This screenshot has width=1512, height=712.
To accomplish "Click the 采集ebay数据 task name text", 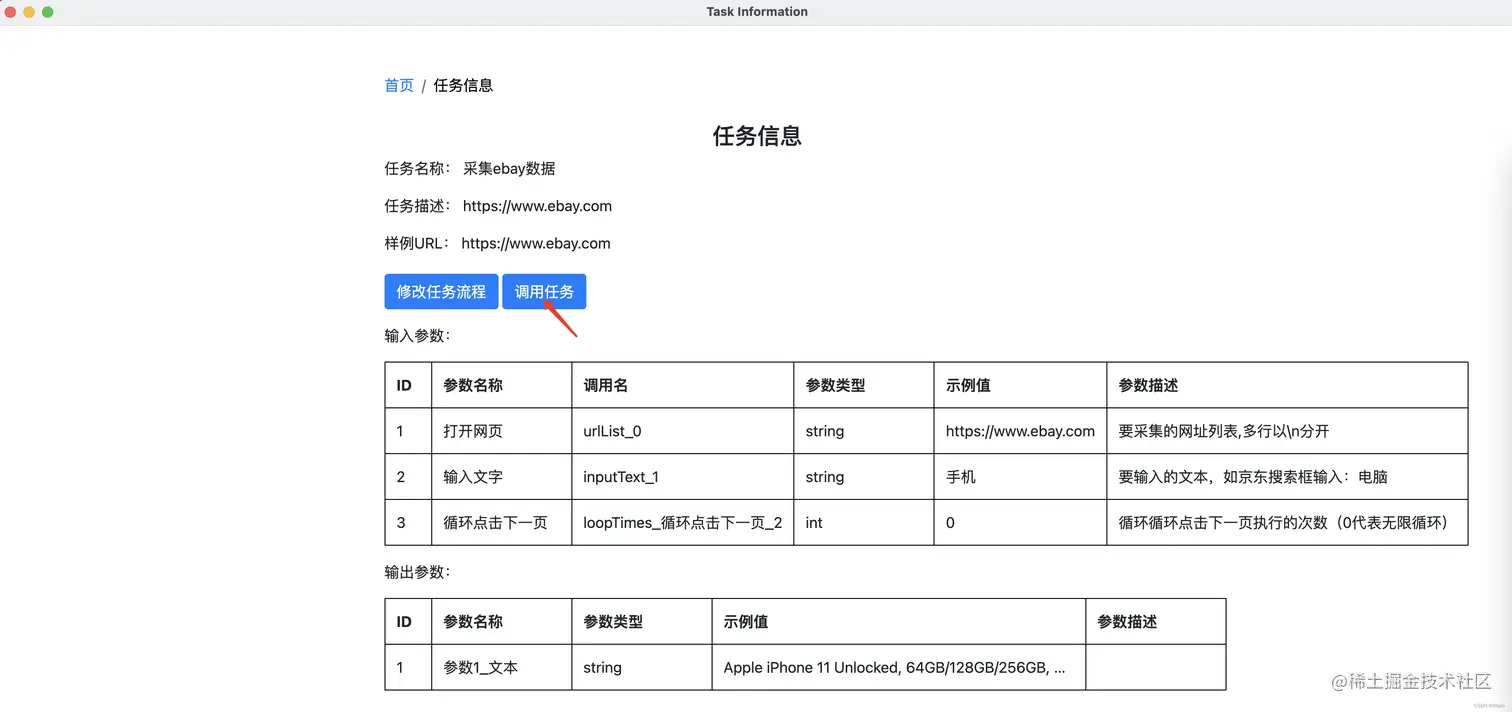I will tap(510, 168).
